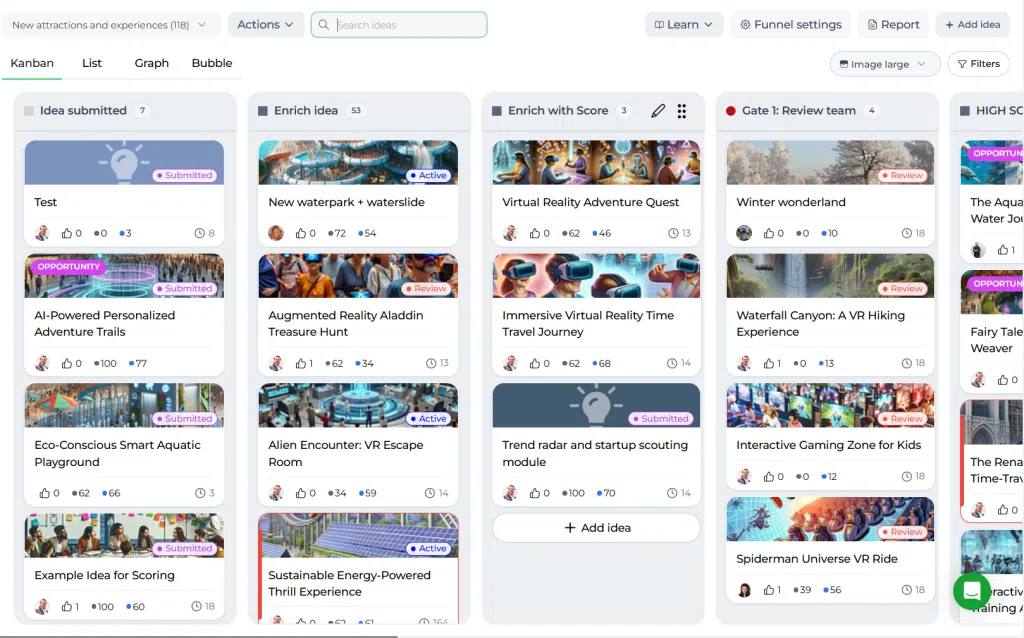1024x638 pixels.
Task: Click the thumbs-up icon on the Test card
Action: [x=67, y=233]
